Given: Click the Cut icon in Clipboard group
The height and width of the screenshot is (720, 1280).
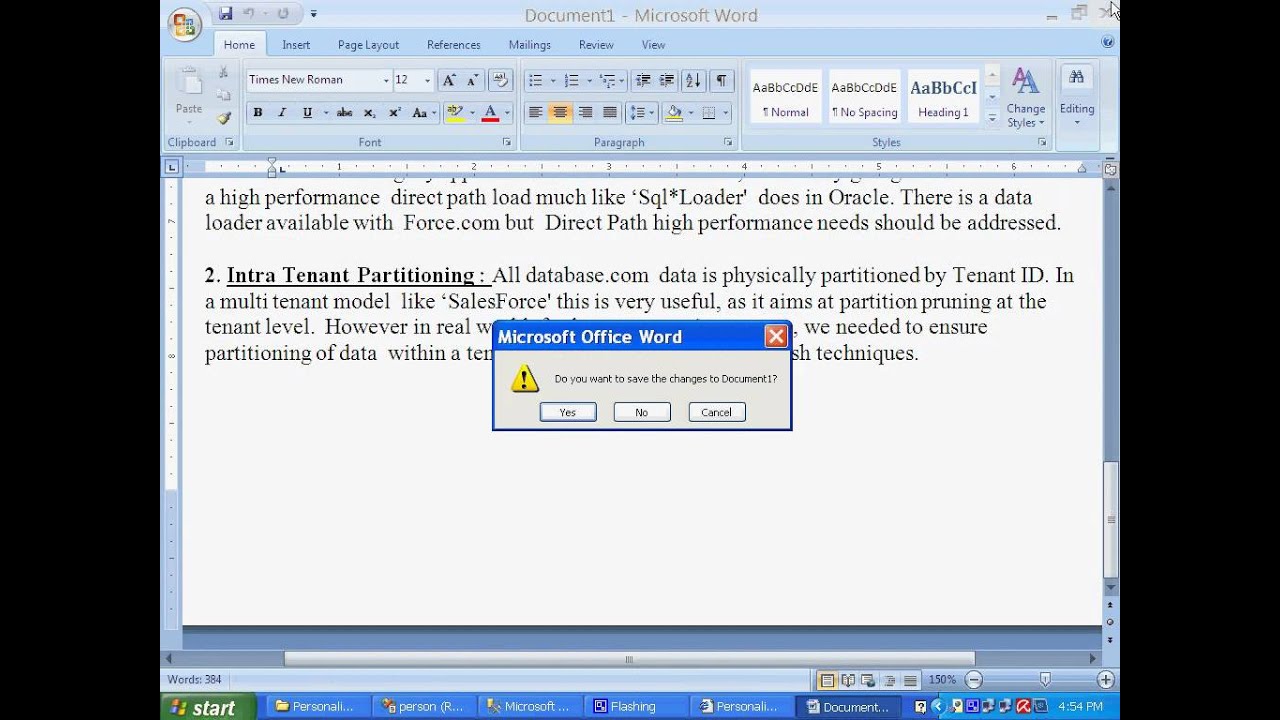Looking at the screenshot, I should tap(224, 74).
